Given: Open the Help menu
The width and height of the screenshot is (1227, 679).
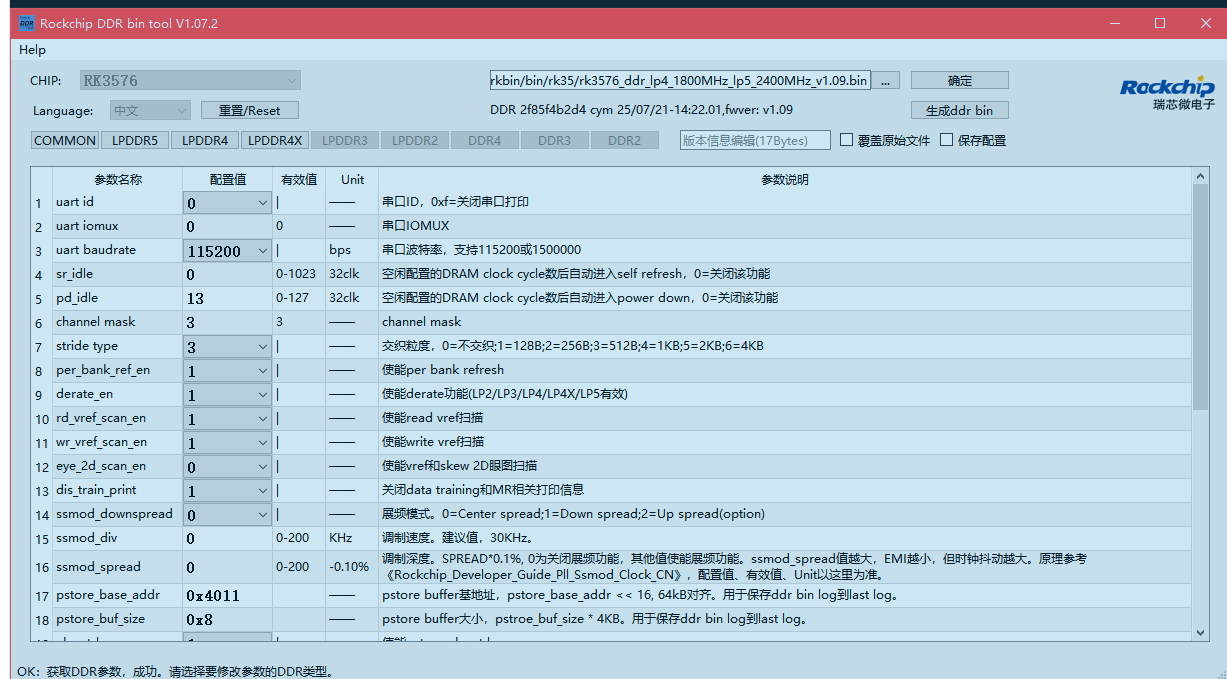Looking at the screenshot, I should coord(32,50).
